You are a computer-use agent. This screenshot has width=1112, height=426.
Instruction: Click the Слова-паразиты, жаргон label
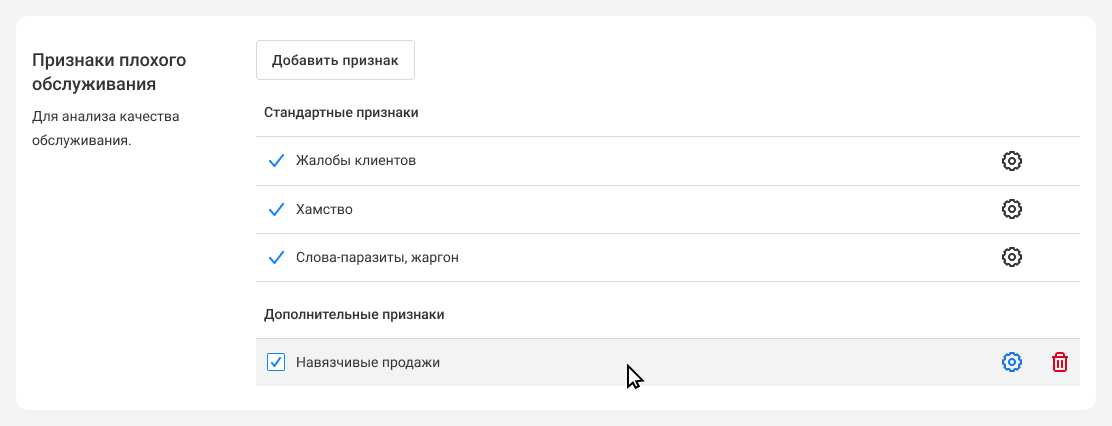point(377,258)
